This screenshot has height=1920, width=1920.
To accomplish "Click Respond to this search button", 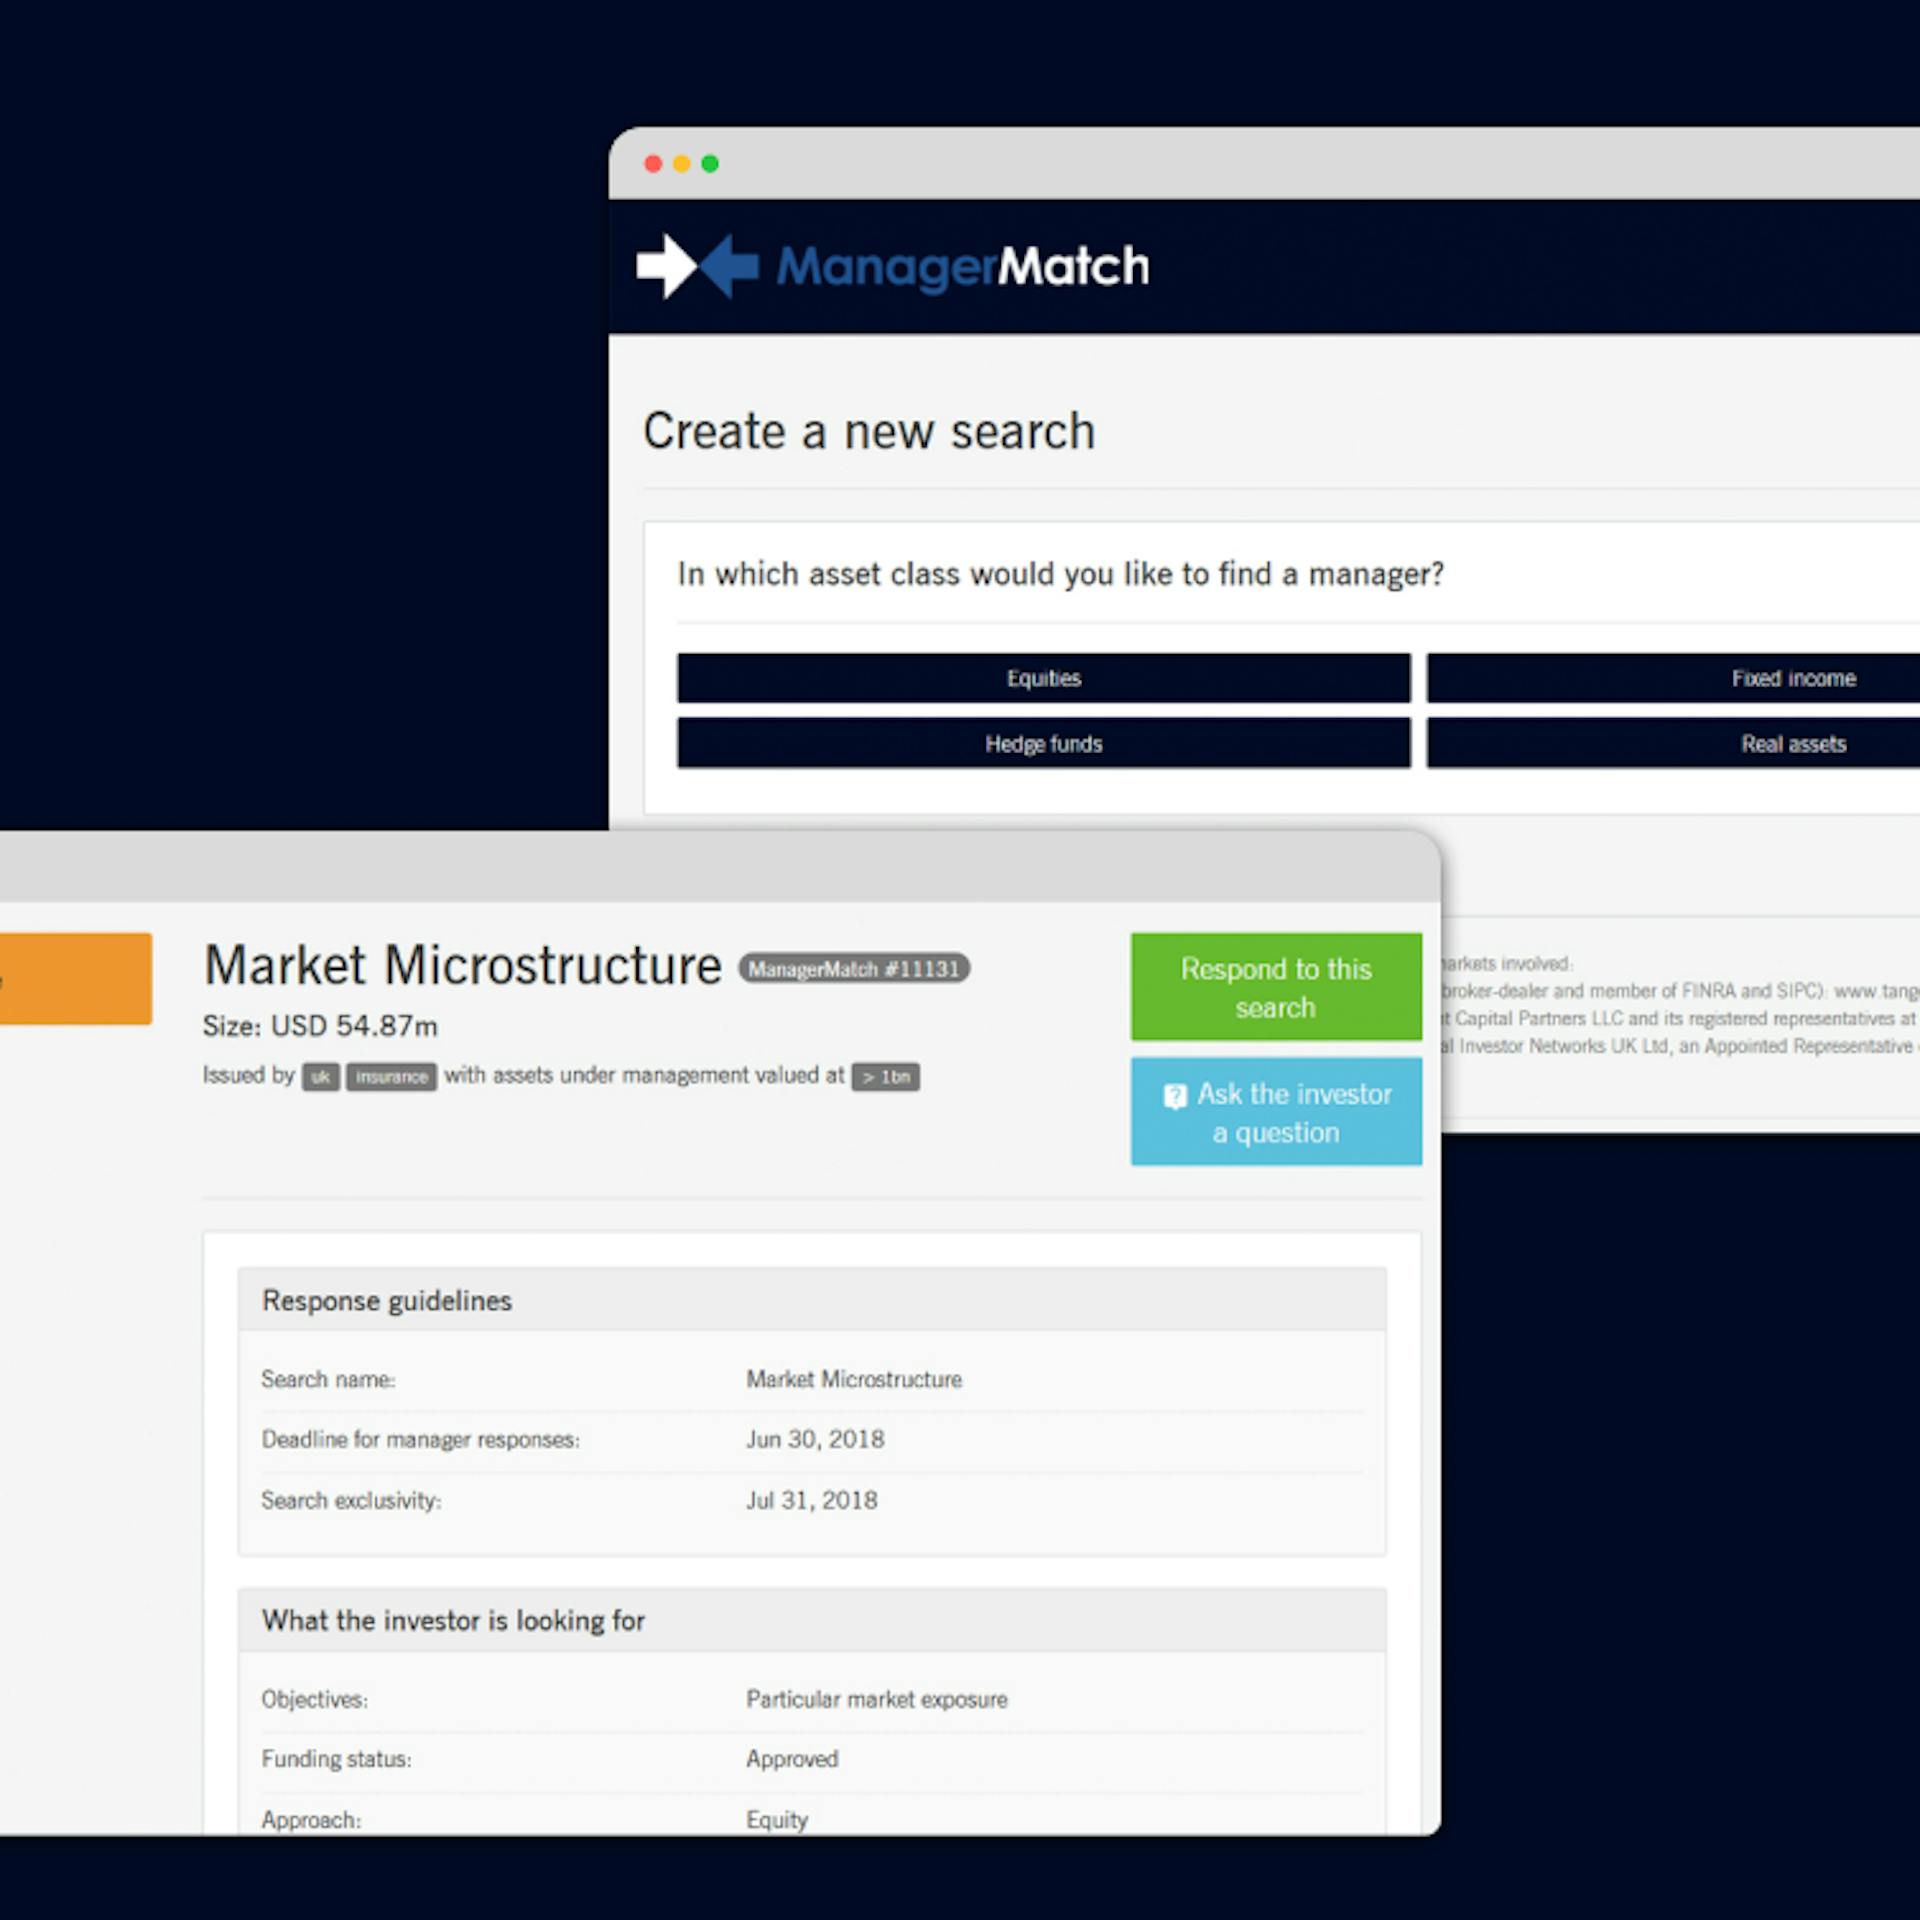I will click(1276, 987).
